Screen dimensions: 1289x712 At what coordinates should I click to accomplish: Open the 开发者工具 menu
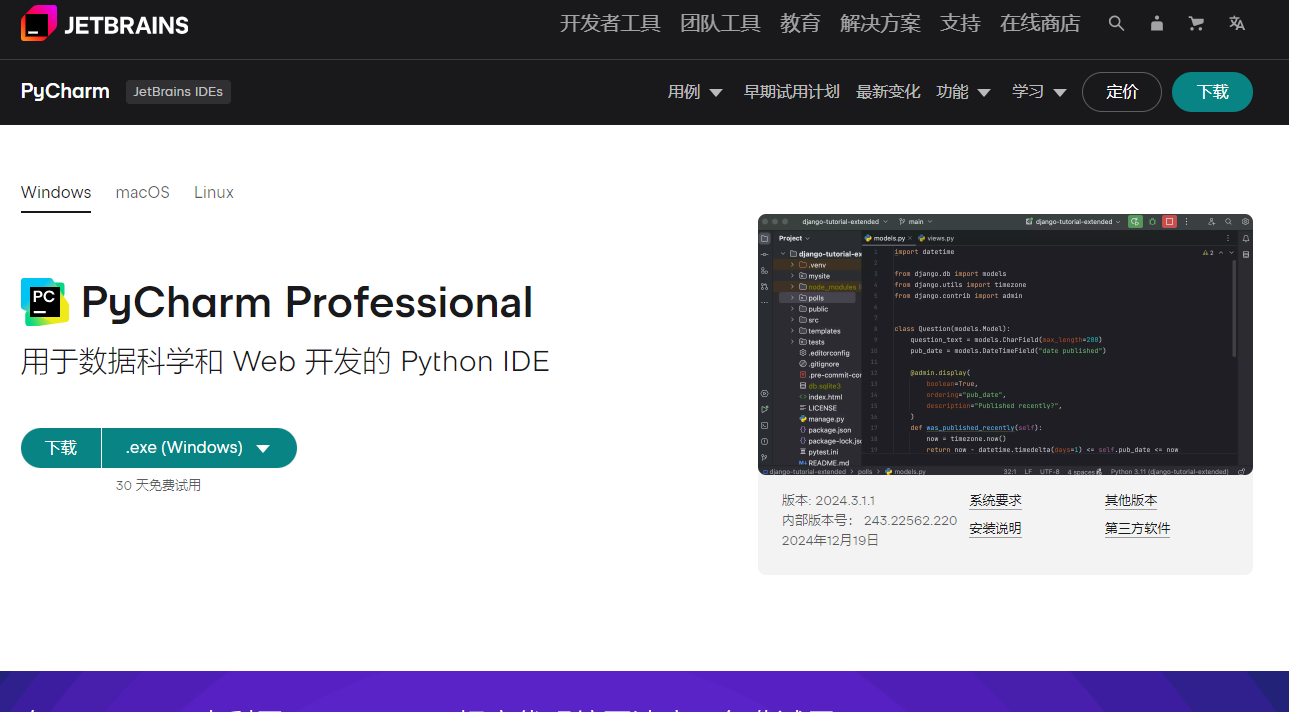point(610,23)
